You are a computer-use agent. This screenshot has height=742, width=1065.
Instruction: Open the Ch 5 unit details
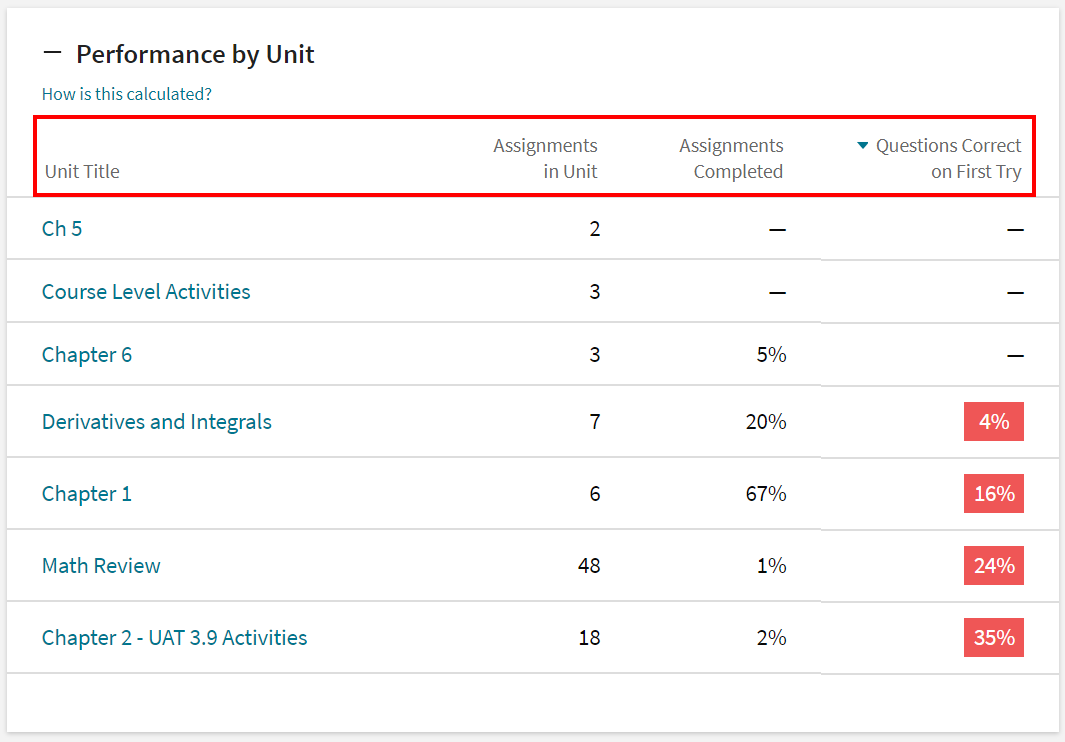point(62,228)
